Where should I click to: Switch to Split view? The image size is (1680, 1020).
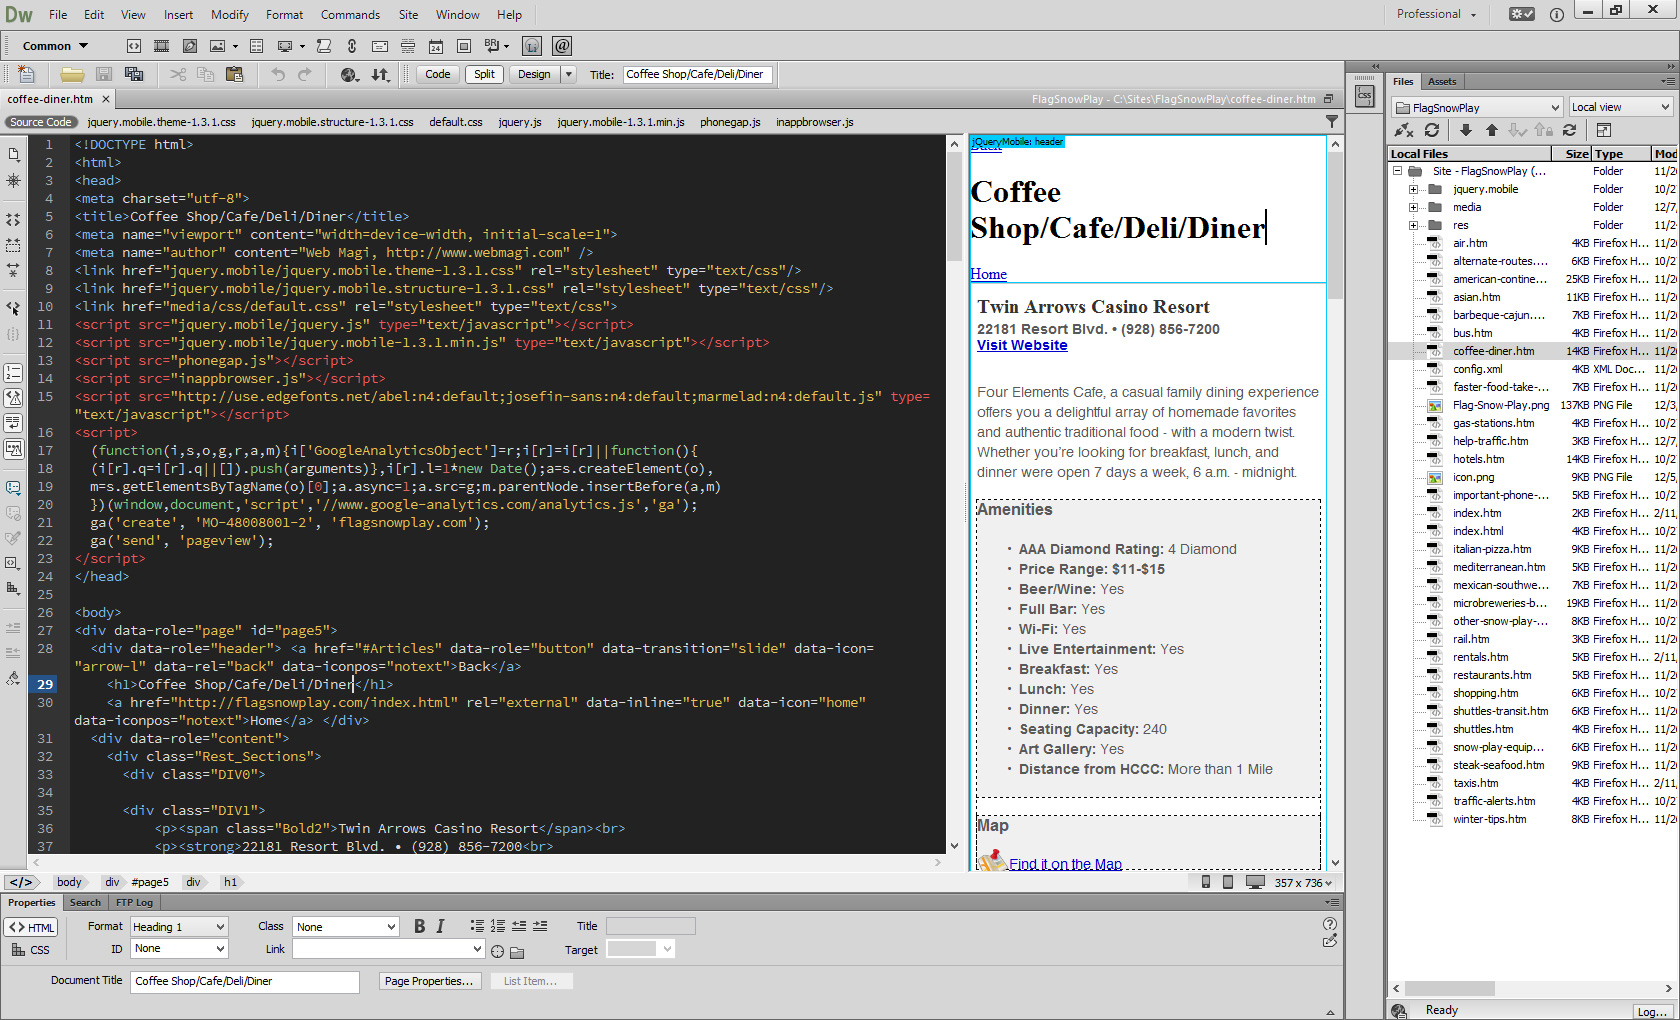pos(484,74)
